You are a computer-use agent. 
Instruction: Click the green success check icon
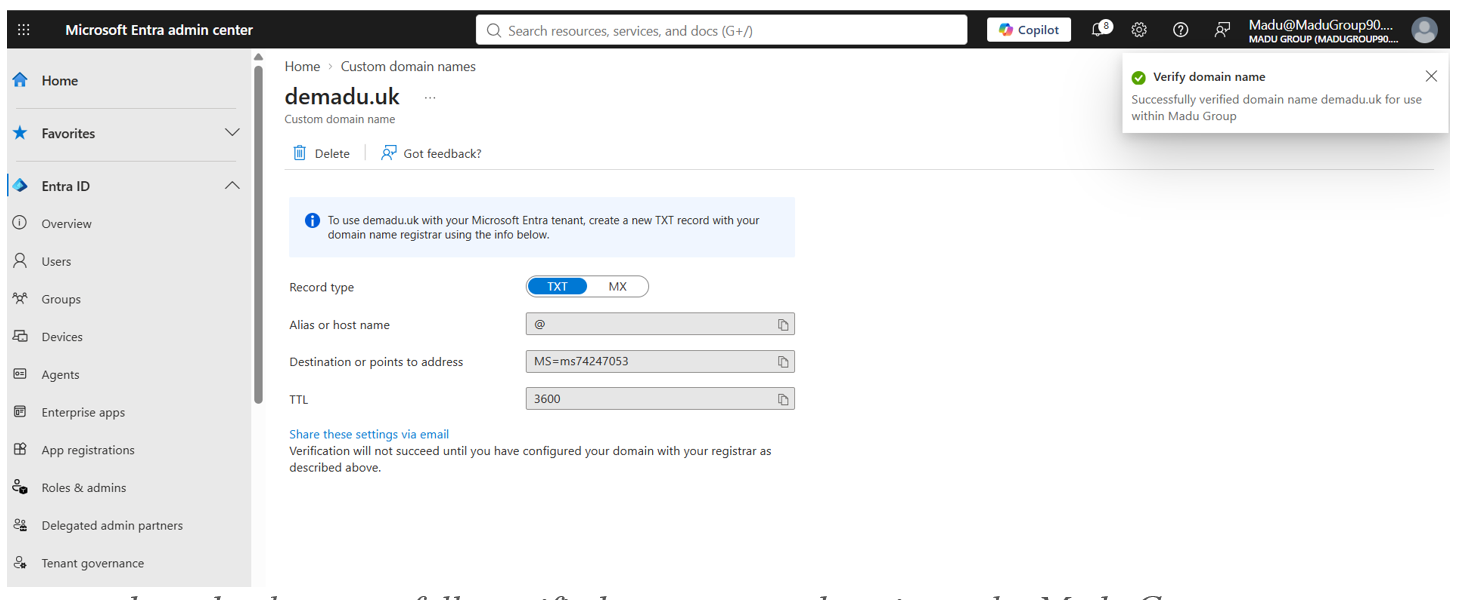pyautogui.click(x=1138, y=77)
